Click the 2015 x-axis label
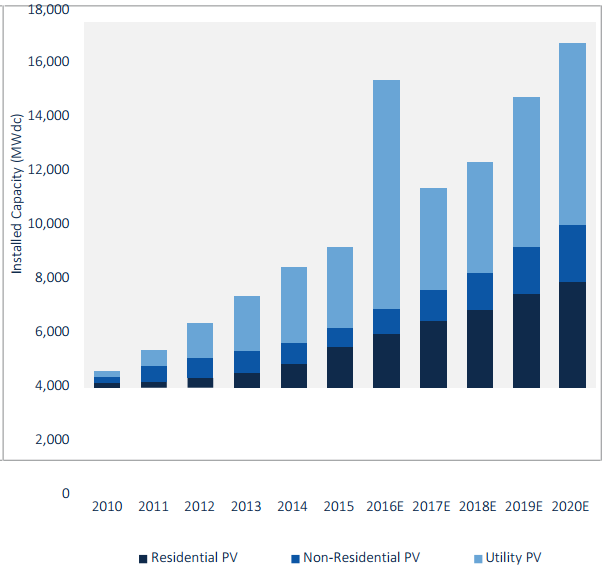The height and width of the screenshot is (577, 605). (x=338, y=506)
